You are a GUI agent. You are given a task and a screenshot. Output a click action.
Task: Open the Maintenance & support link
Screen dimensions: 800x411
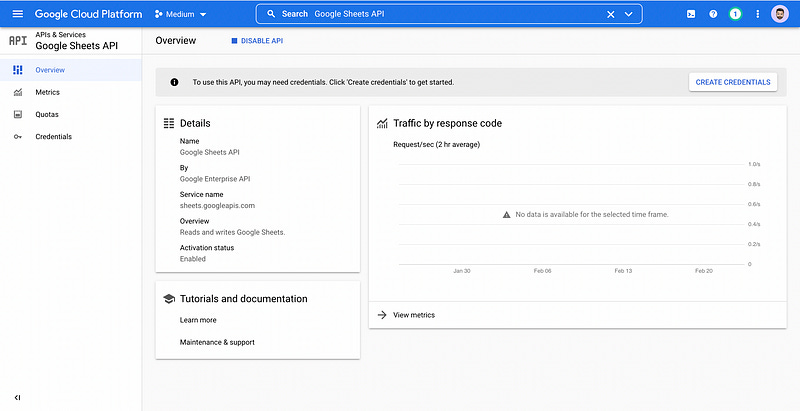(x=217, y=342)
